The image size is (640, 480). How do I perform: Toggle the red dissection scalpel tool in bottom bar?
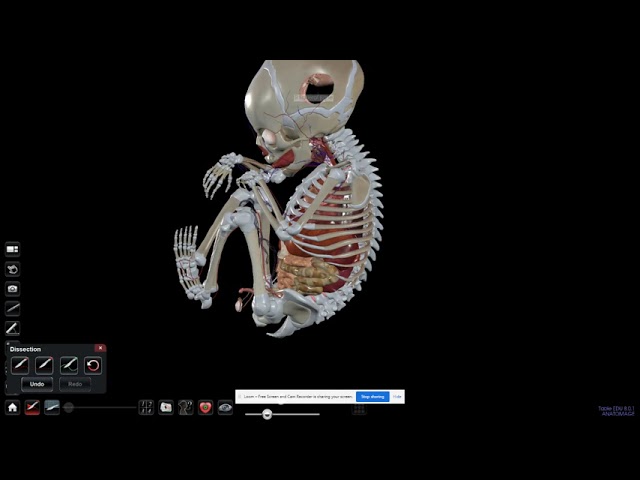tap(32, 407)
